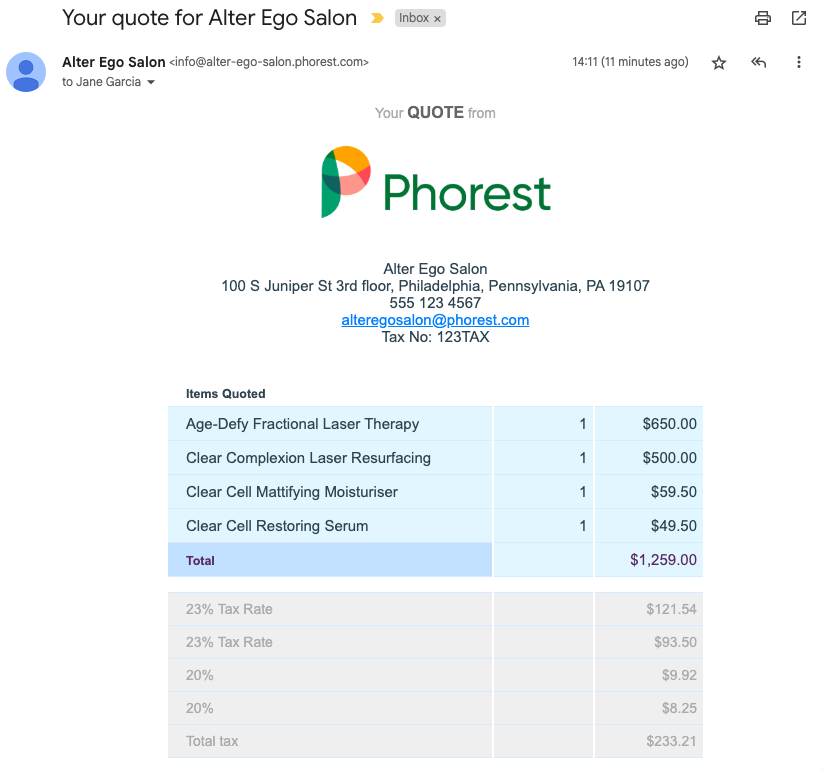Click the Clear Complexion Laser Resurfacing item
Image resolution: width=823 pixels, height=771 pixels.
(308, 458)
